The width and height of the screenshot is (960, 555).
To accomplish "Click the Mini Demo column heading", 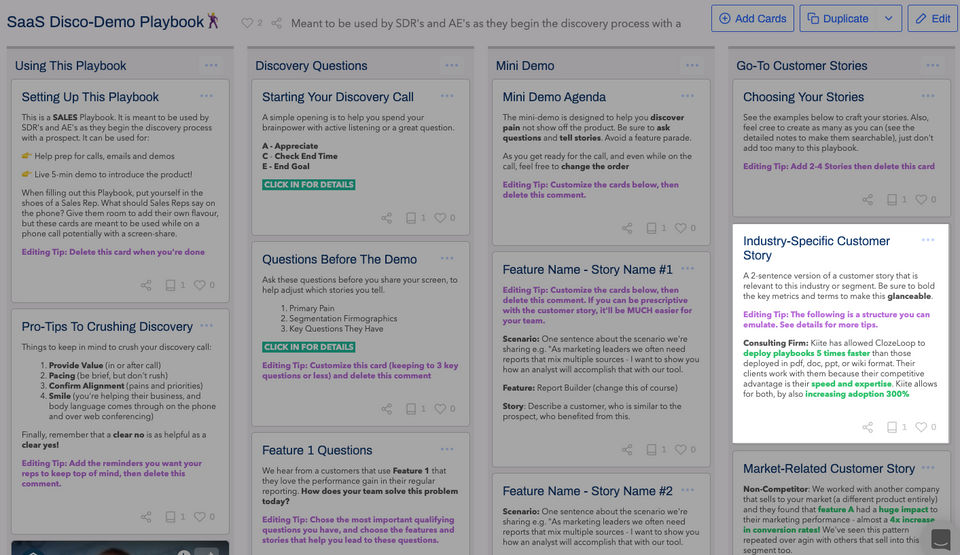I will tap(525, 66).
